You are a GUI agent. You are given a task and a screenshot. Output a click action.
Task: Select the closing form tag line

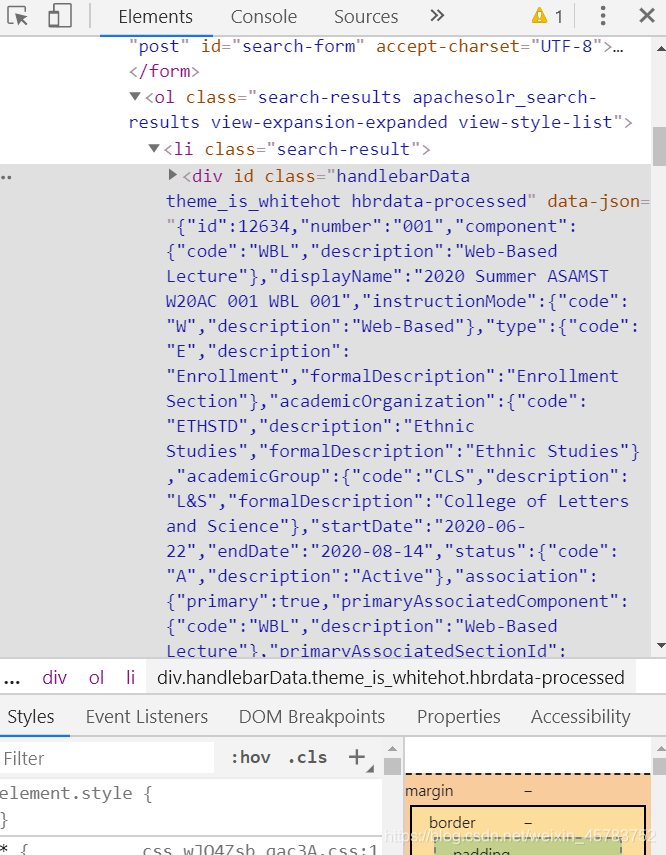(164, 71)
